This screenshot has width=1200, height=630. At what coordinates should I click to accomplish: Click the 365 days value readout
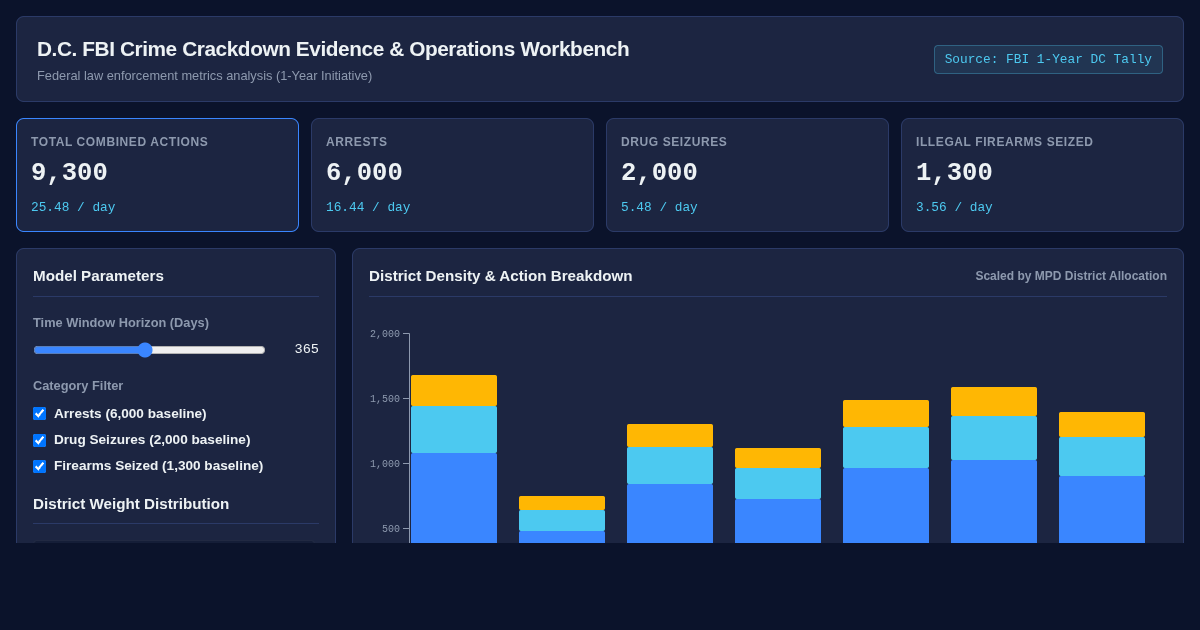point(306,349)
